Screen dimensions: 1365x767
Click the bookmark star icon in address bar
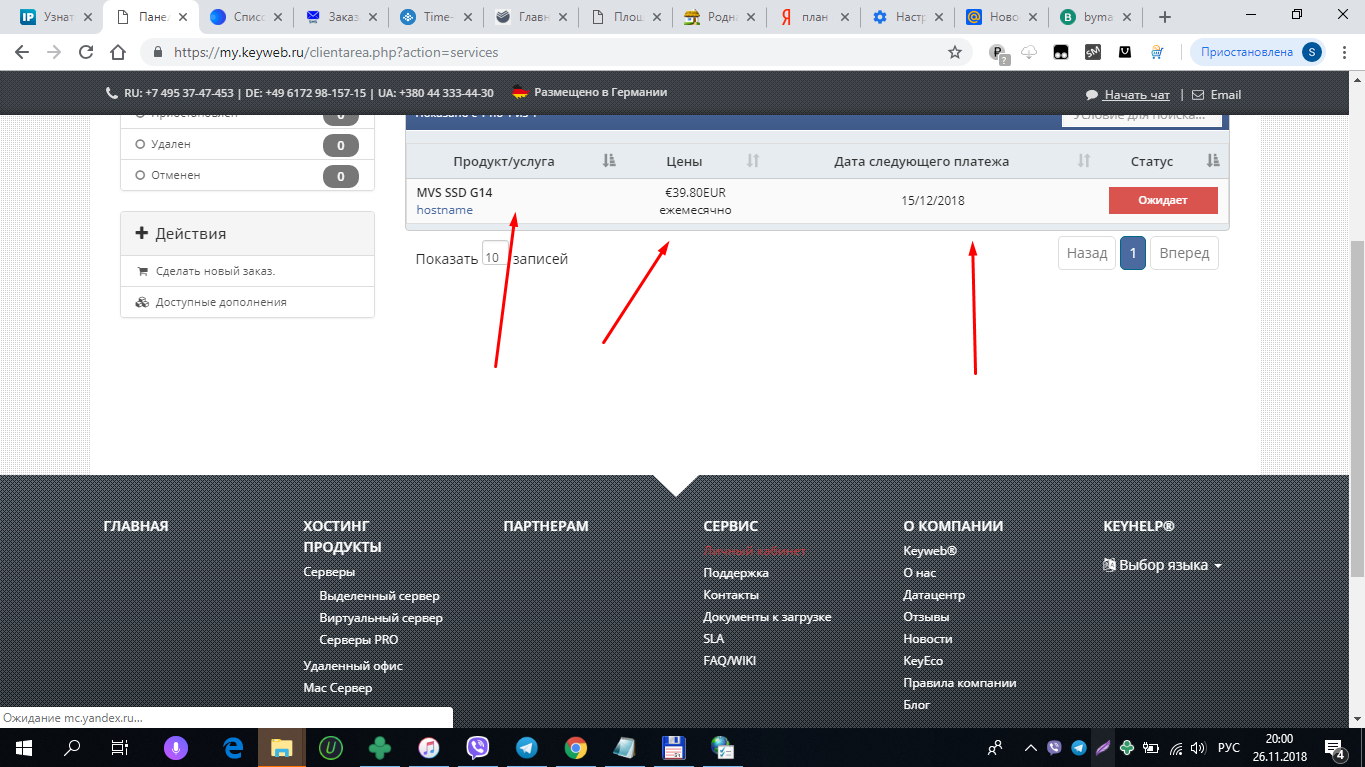pos(955,52)
